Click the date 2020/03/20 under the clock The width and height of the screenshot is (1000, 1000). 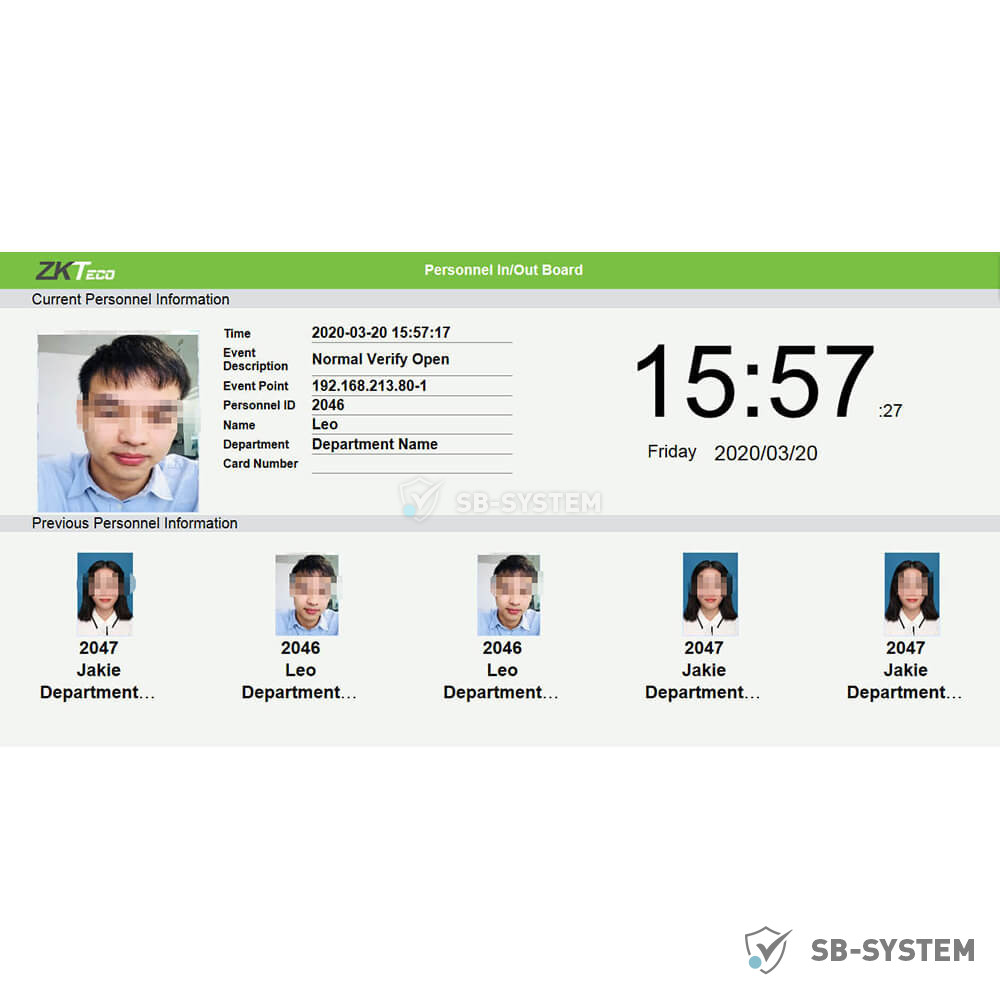[x=765, y=453]
